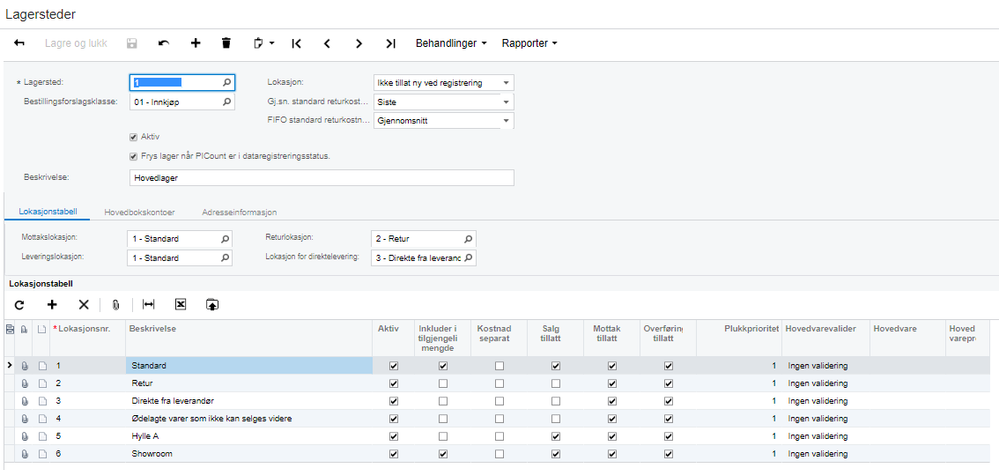Go to the first record
This screenshot has width=999, height=470.
tap(296, 43)
